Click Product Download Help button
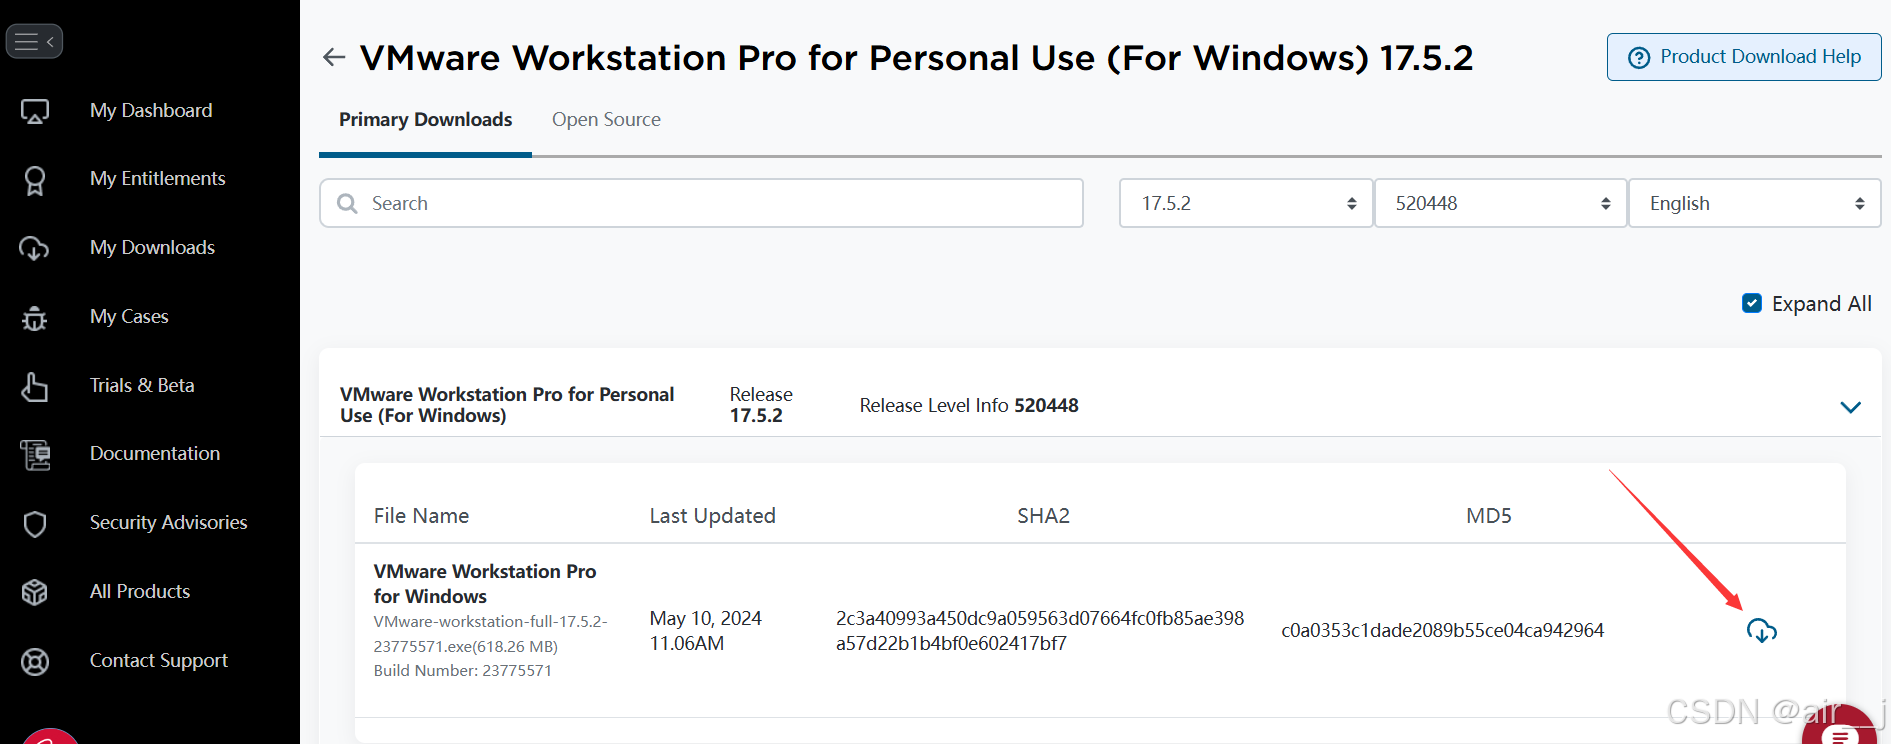The height and width of the screenshot is (744, 1891). [1744, 57]
